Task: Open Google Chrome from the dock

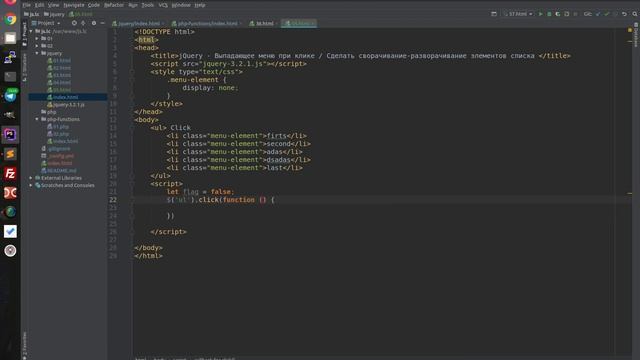Action: coord(10,19)
